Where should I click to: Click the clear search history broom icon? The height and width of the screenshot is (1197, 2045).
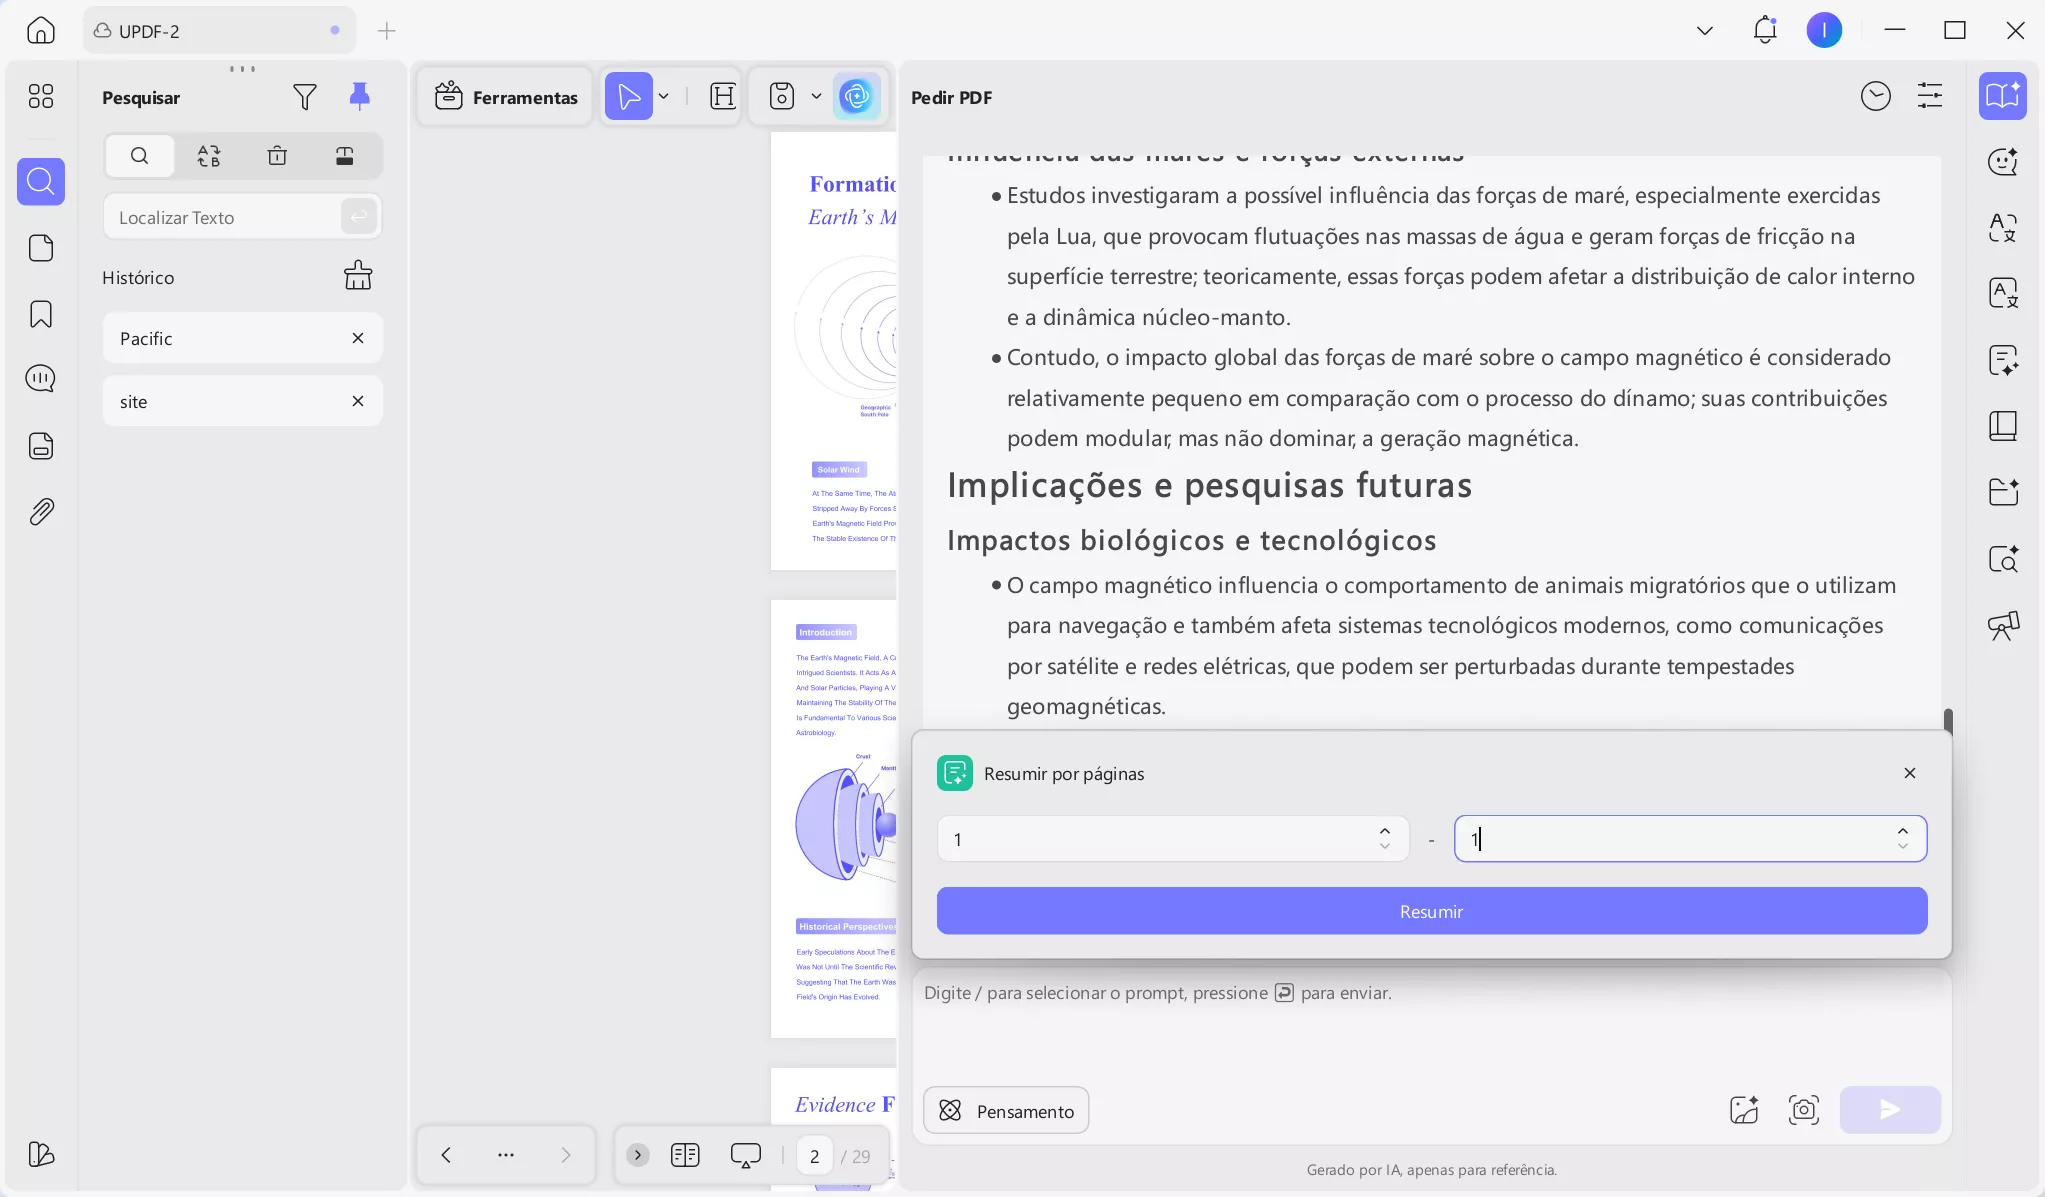pyautogui.click(x=357, y=276)
